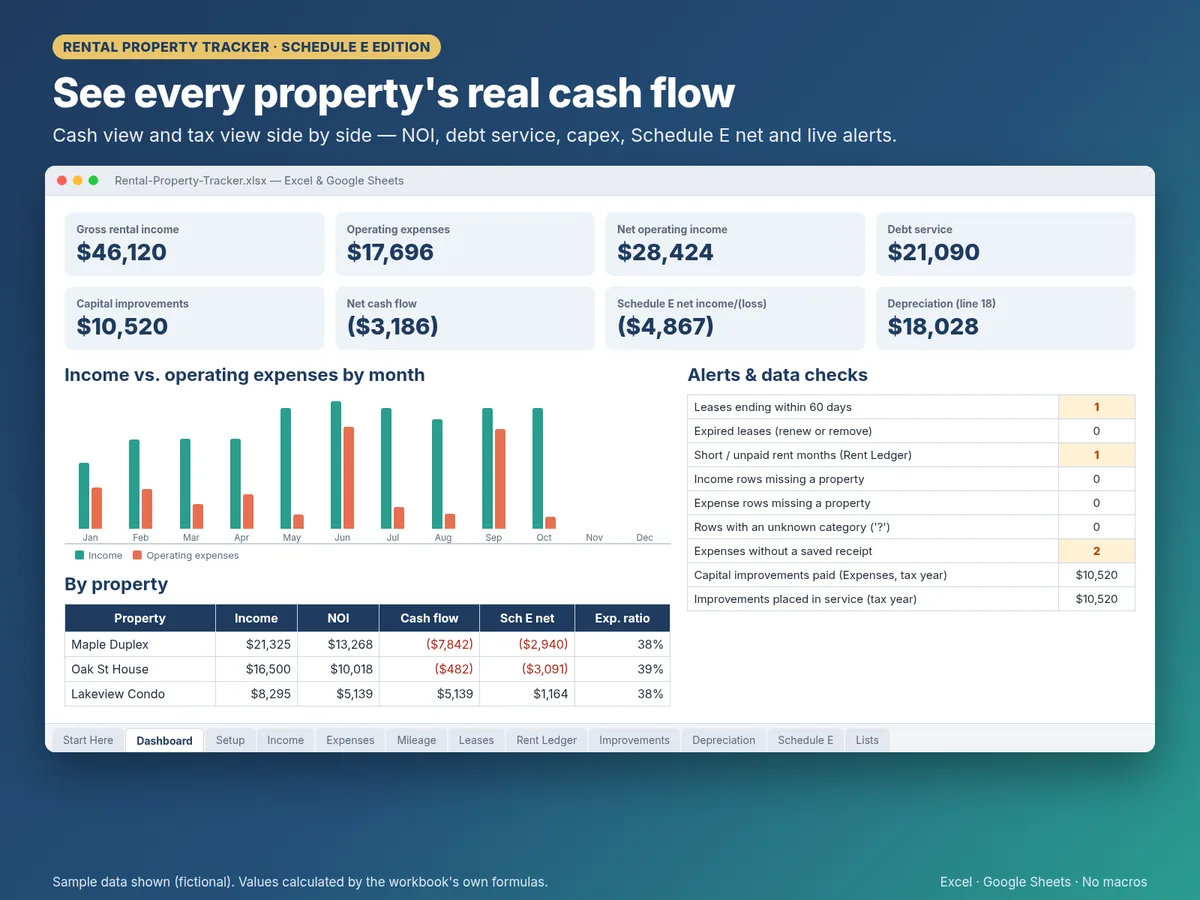1200x900 pixels.
Task: Switch to the Setup sheet tab
Action: click(x=230, y=740)
